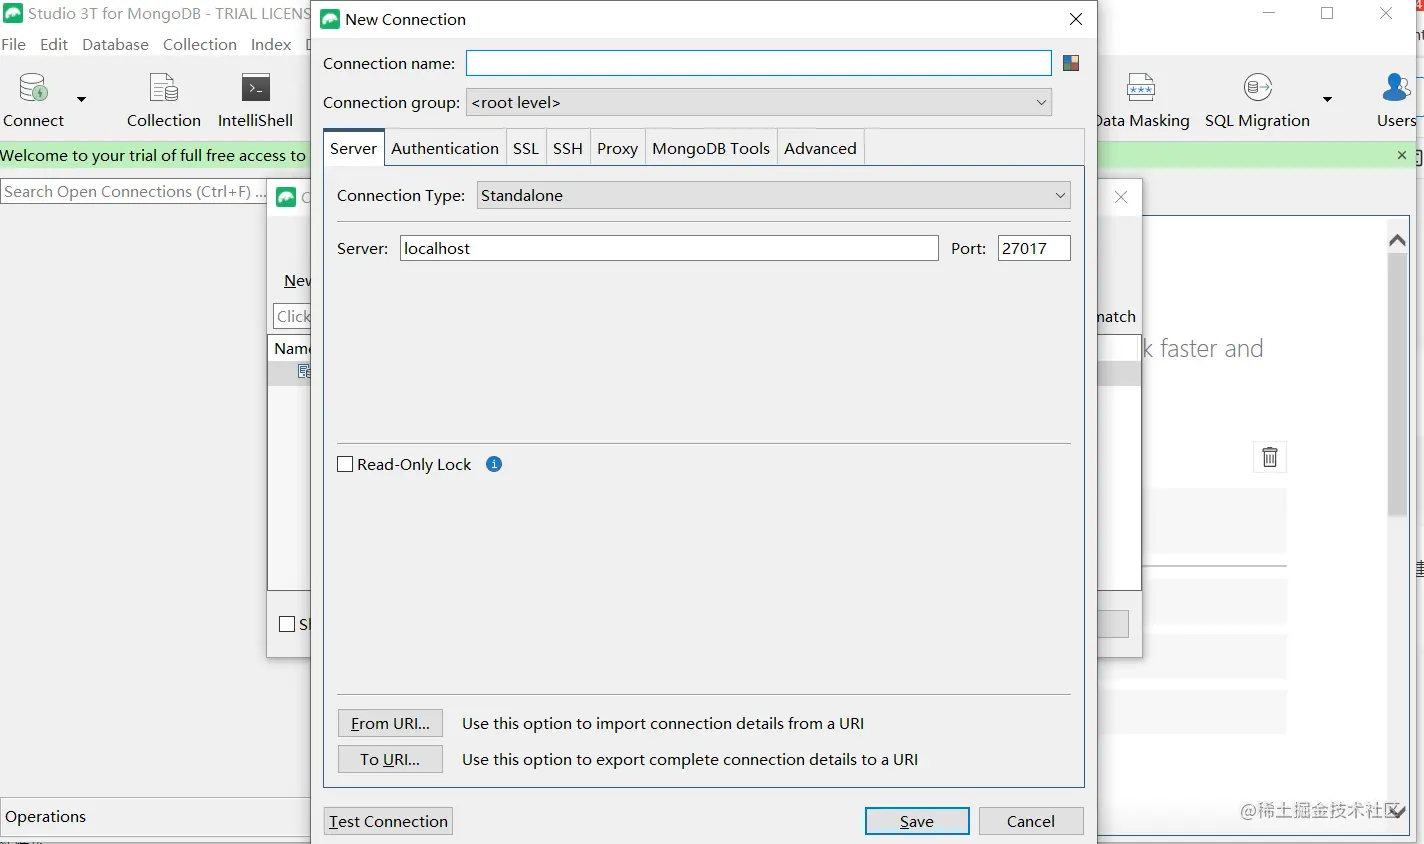This screenshot has height=844, width=1424.
Task: Switch to the Advanced tab
Action: pyautogui.click(x=821, y=148)
